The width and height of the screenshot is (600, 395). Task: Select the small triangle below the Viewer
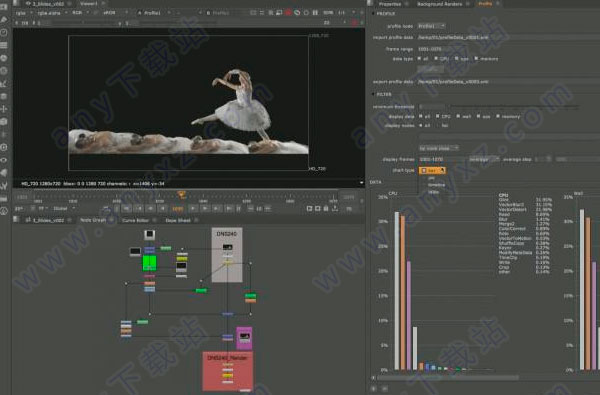(x=361, y=183)
